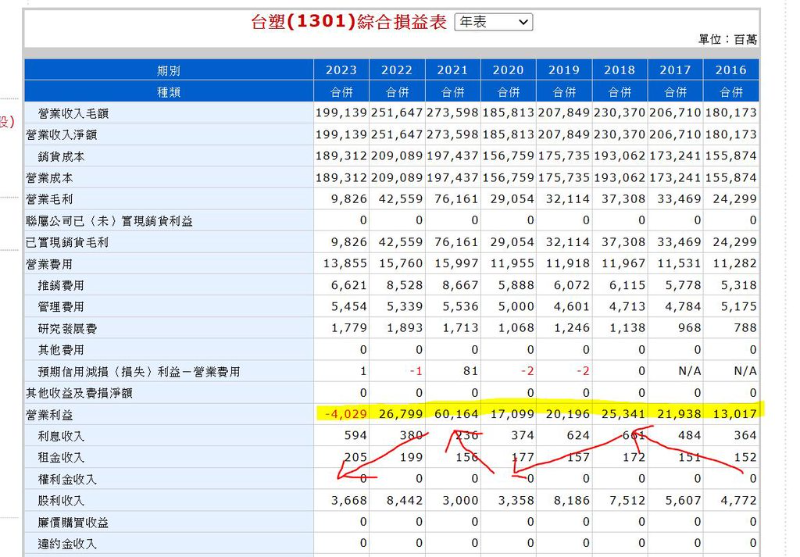This screenshot has height=557, width=800.
Task: Select the 營業費用 row label
Action: pos(49,264)
